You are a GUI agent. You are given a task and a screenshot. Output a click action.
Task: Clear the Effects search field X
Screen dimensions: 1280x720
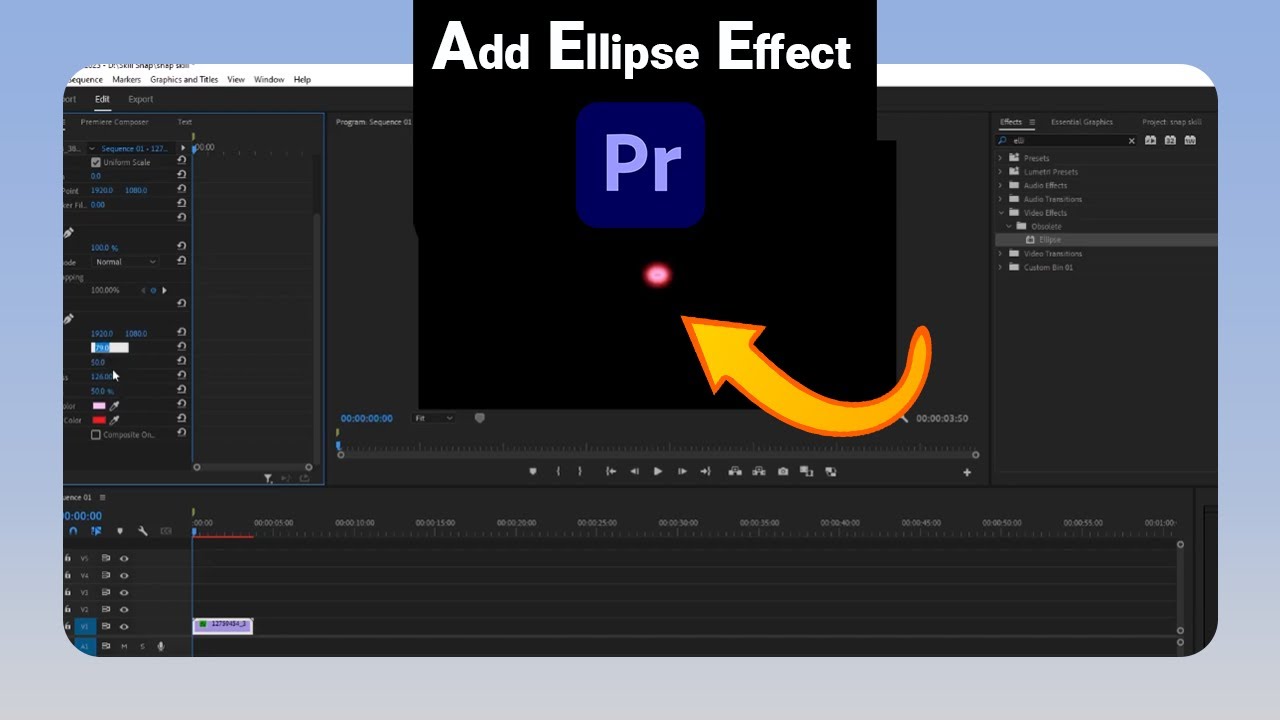click(1132, 141)
